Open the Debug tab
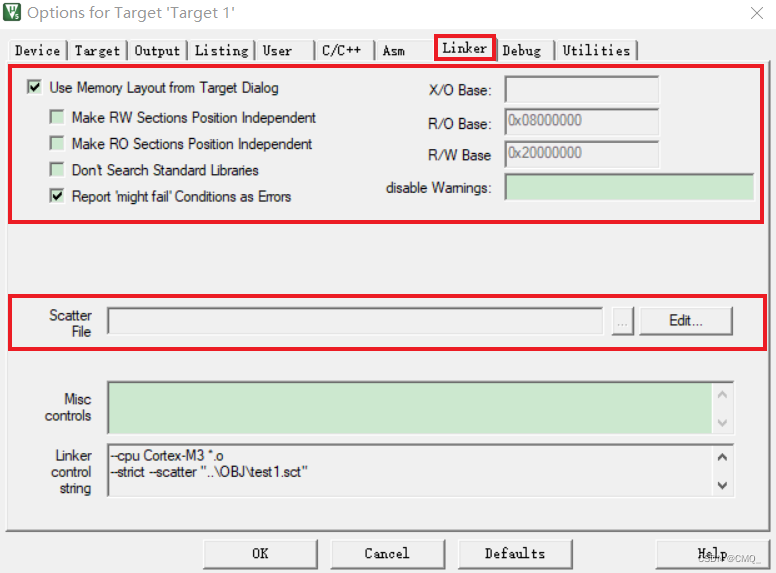This screenshot has height=573, width=776. pos(525,50)
